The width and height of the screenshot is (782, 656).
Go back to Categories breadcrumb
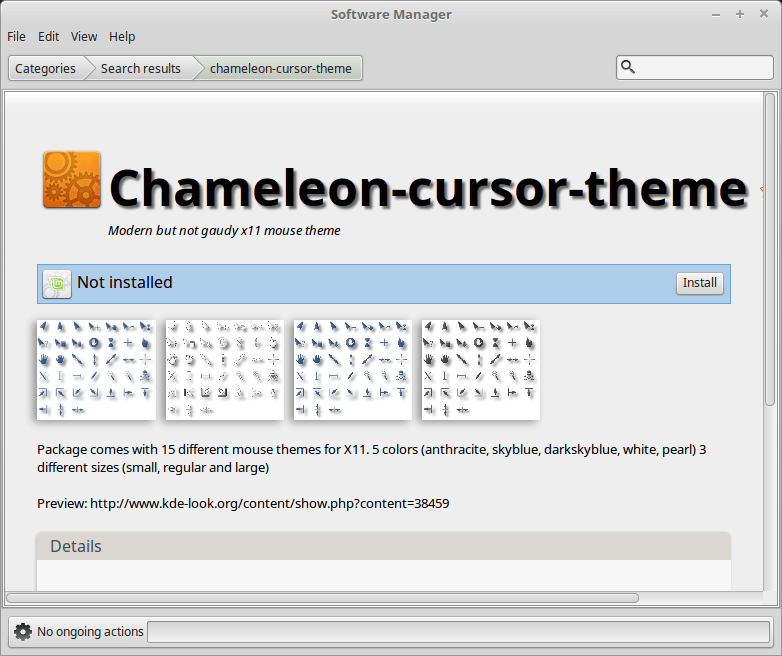(45, 68)
